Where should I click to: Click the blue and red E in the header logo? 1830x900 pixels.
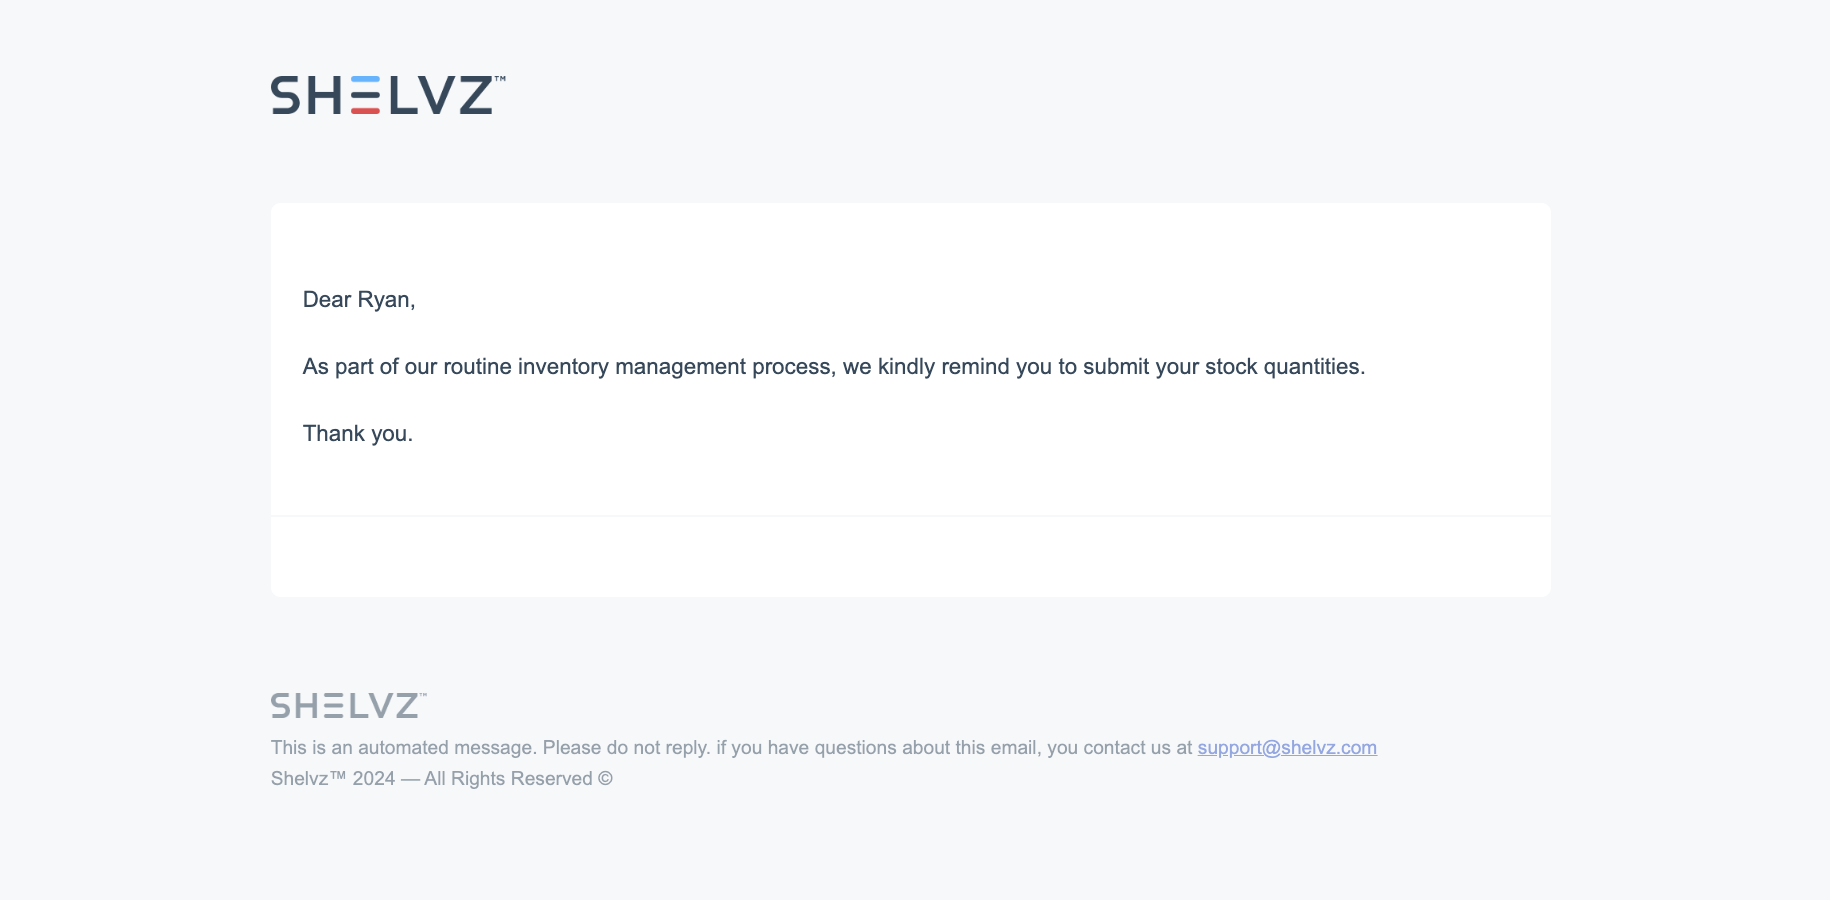pos(365,95)
